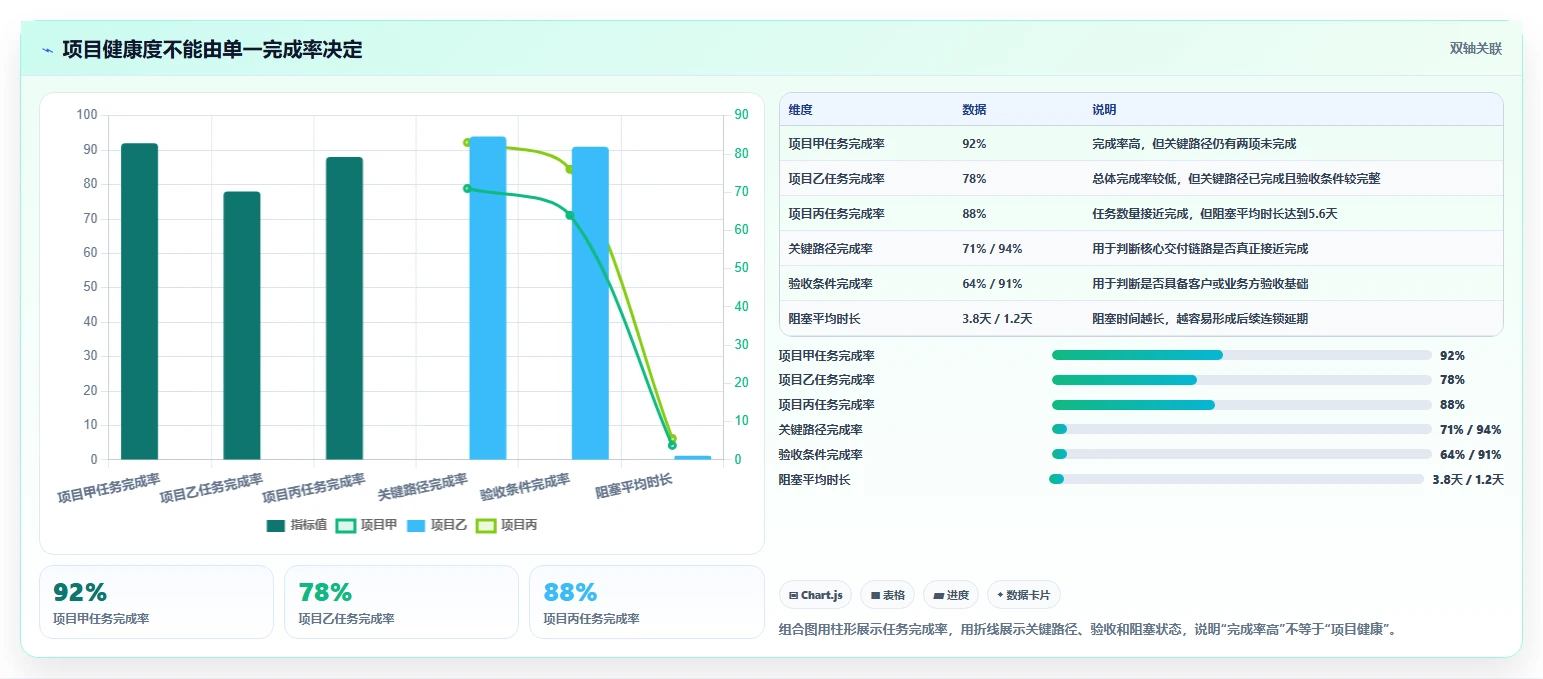Open the 88% 项目丙 KPI card
Image resolution: width=1543 pixels, height=679 pixels.
(646, 602)
